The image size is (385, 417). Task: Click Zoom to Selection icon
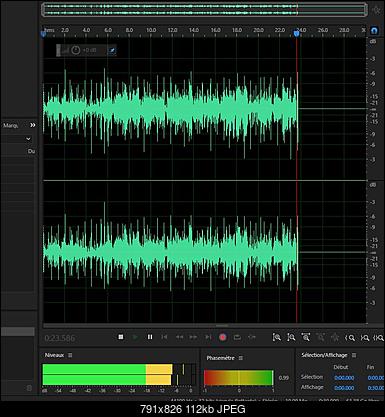pos(379,338)
